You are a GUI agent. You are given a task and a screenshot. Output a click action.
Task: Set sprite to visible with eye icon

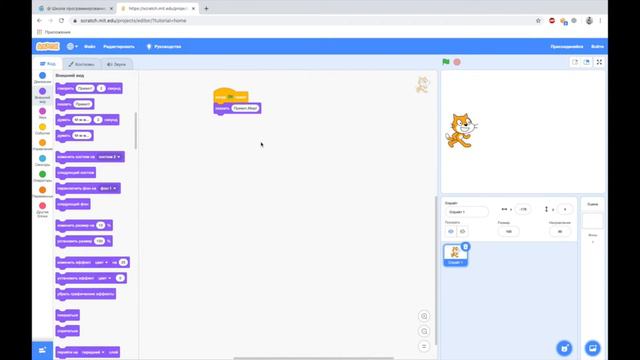pos(451,231)
